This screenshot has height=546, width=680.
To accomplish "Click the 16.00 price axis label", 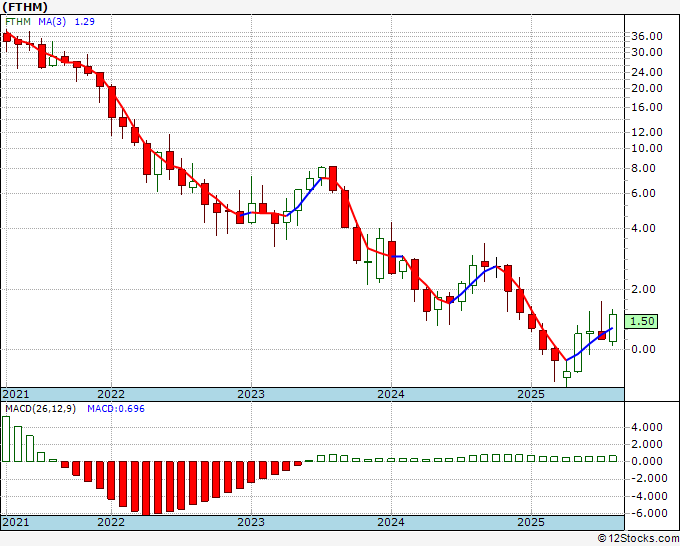I will click(x=647, y=108).
